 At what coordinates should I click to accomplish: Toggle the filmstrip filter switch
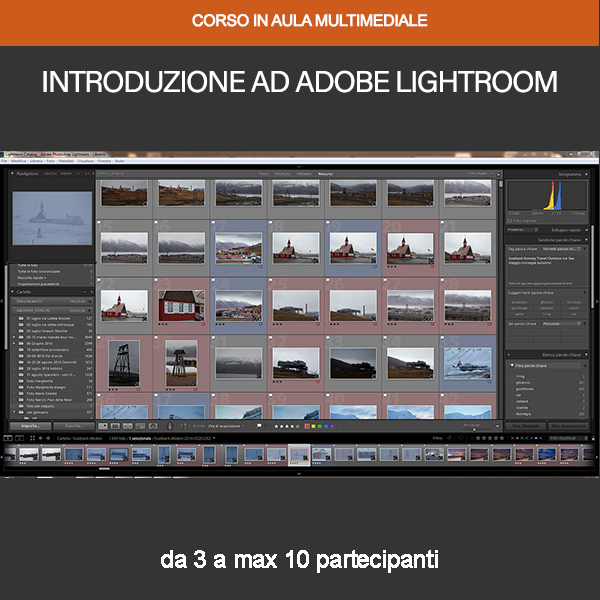pos(593,438)
